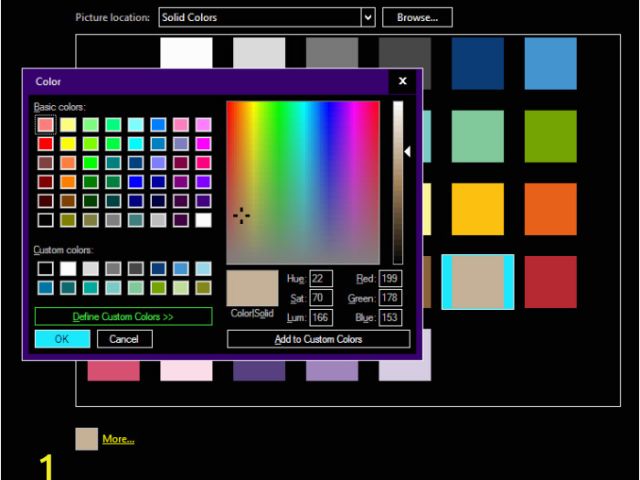The image size is (640, 480).
Task: Cancel the Color dialog
Action: click(125, 339)
